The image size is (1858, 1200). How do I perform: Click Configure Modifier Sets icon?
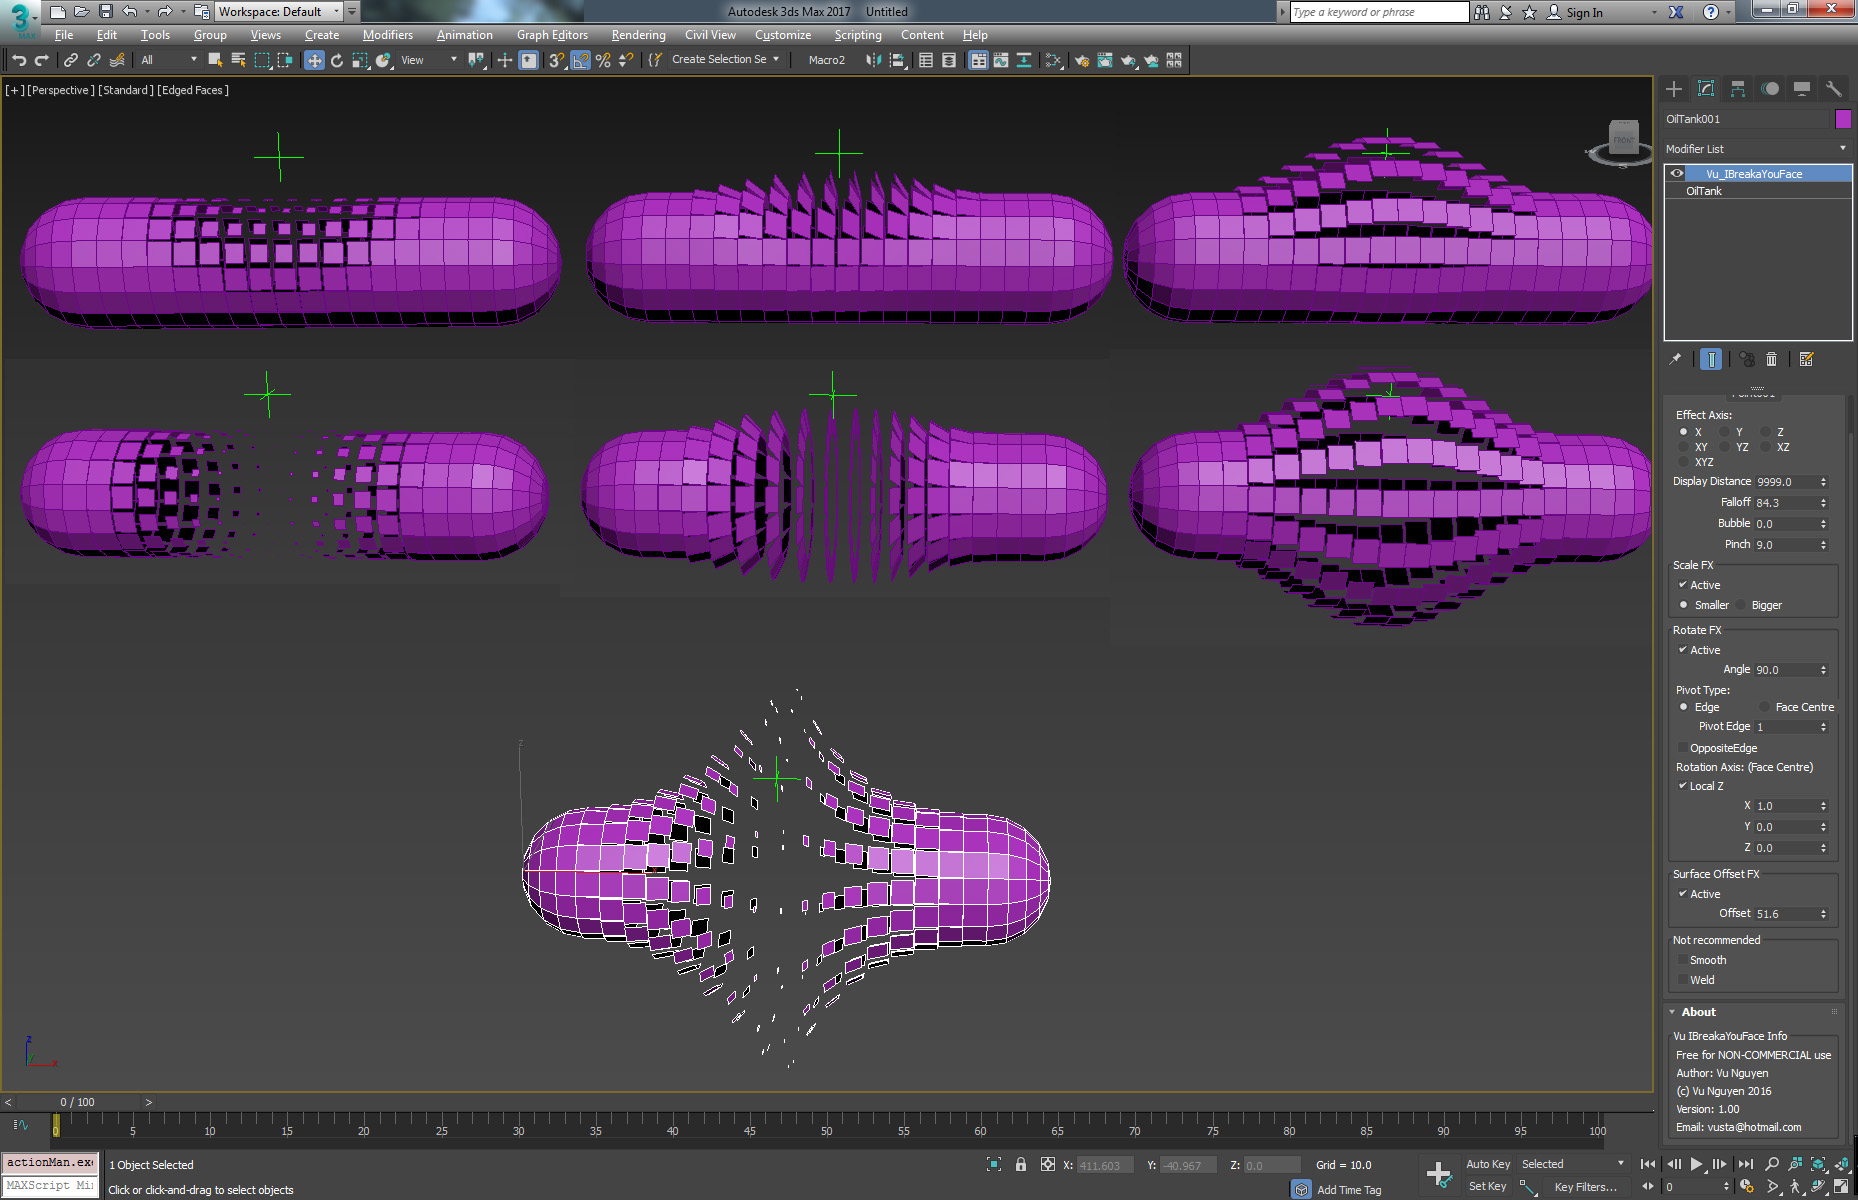pos(1806,359)
